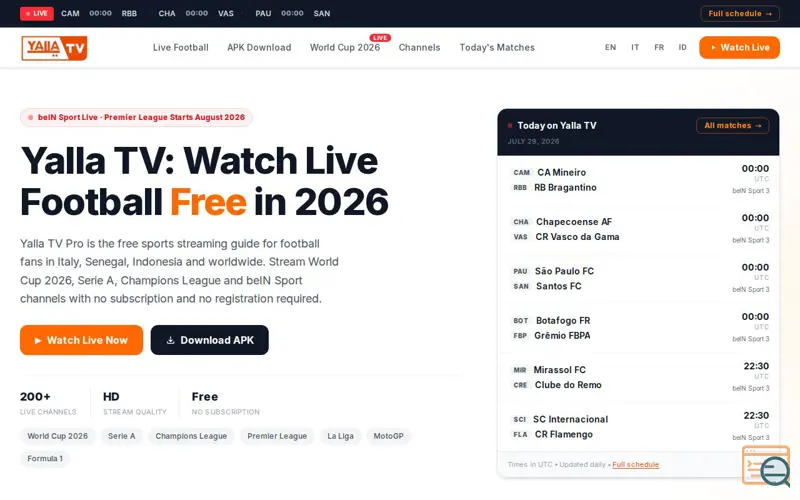The height and width of the screenshot is (500, 800).
Task: Open Channels menu item
Action: point(419,47)
